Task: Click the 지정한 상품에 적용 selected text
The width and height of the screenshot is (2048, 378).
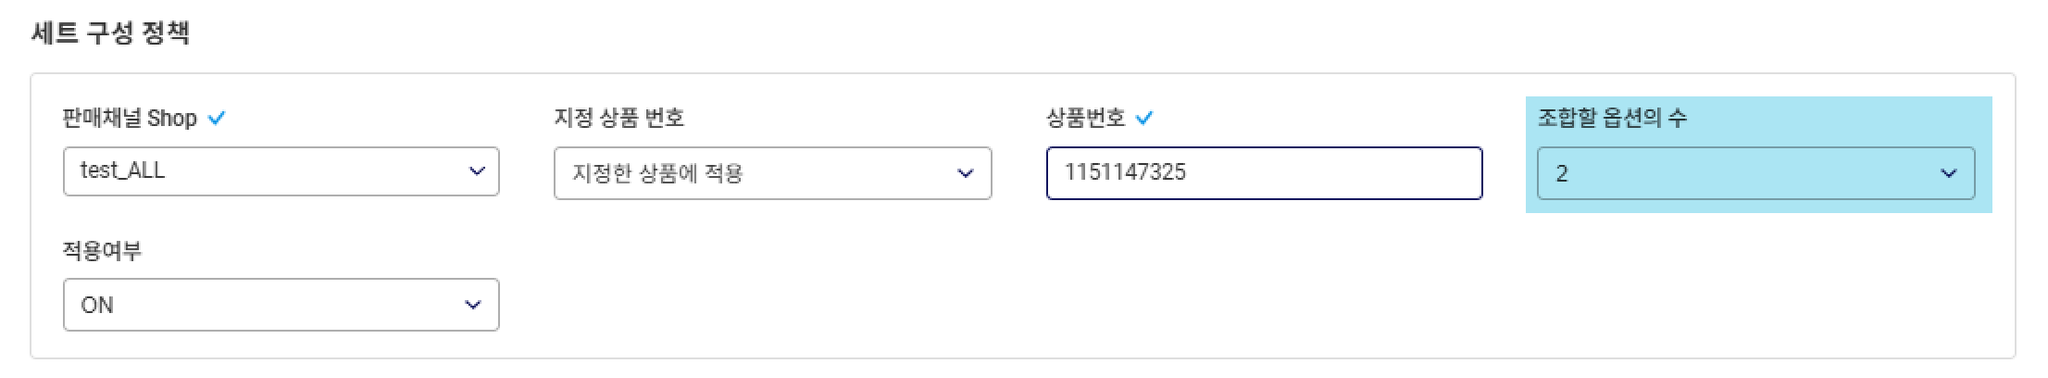Action: point(657,173)
